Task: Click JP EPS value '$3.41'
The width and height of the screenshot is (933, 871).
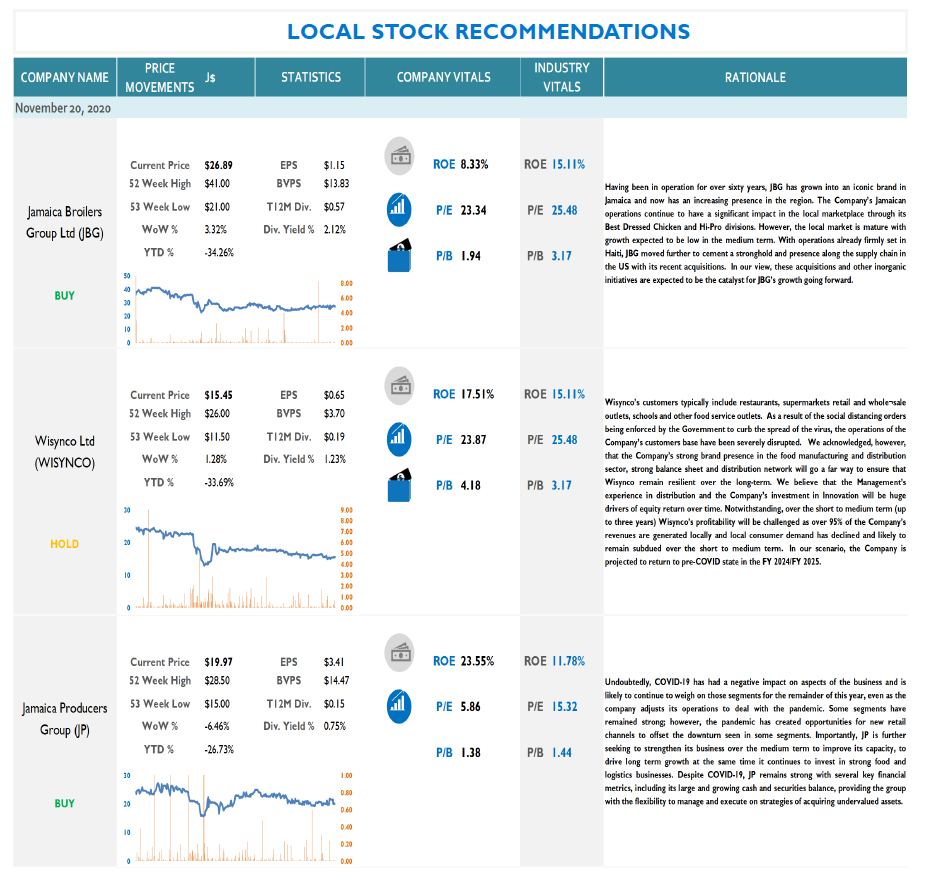Action: [334, 662]
